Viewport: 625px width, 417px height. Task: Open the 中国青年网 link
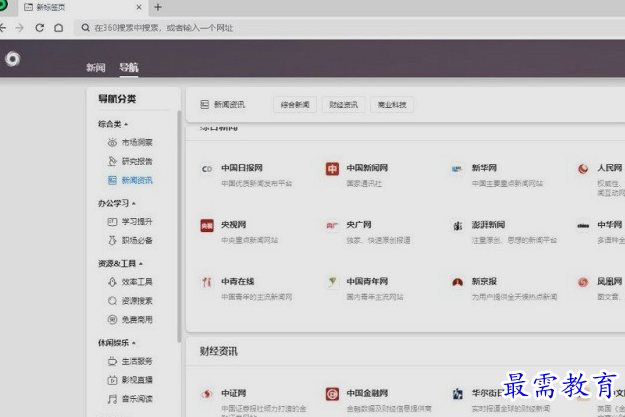[x=367, y=281]
